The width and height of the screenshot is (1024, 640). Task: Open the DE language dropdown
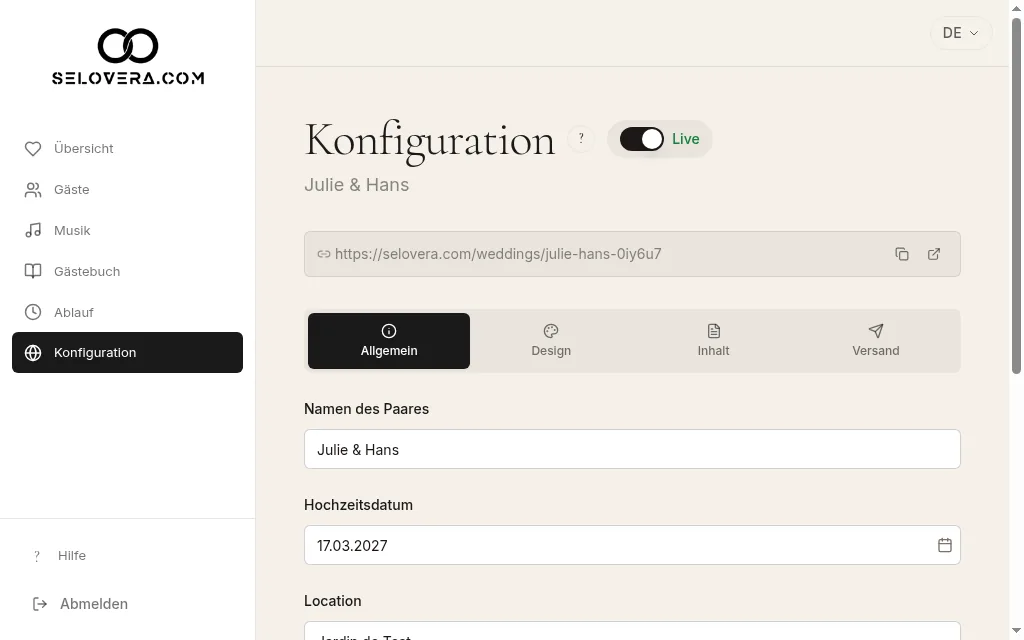point(961,33)
